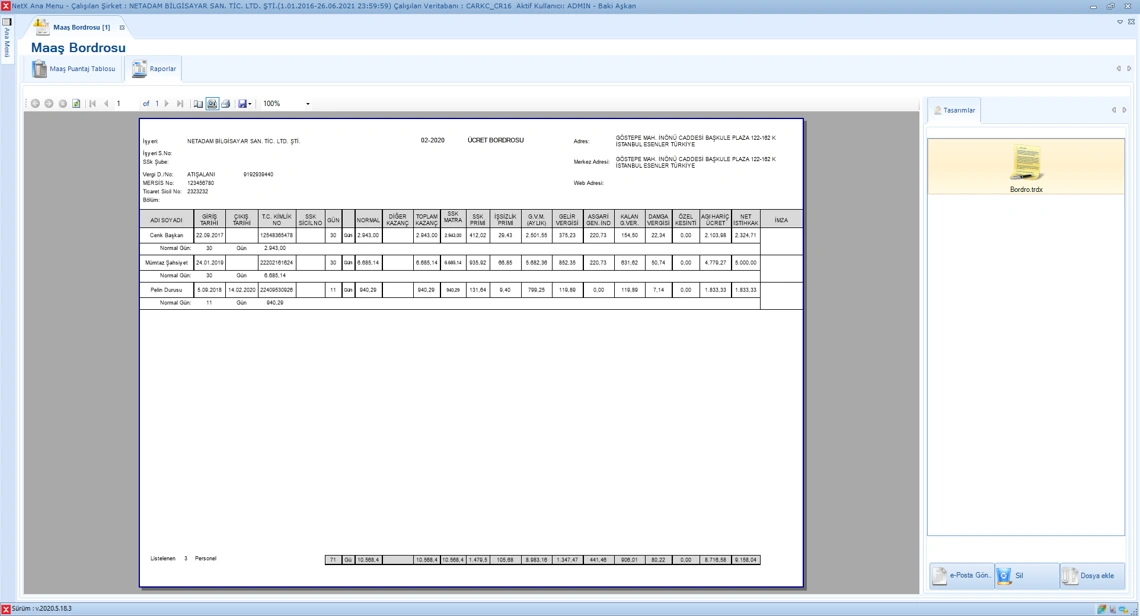Click the current page number field
Image resolution: width=1140 pixels, height=616 pixels.
[124, 104]
